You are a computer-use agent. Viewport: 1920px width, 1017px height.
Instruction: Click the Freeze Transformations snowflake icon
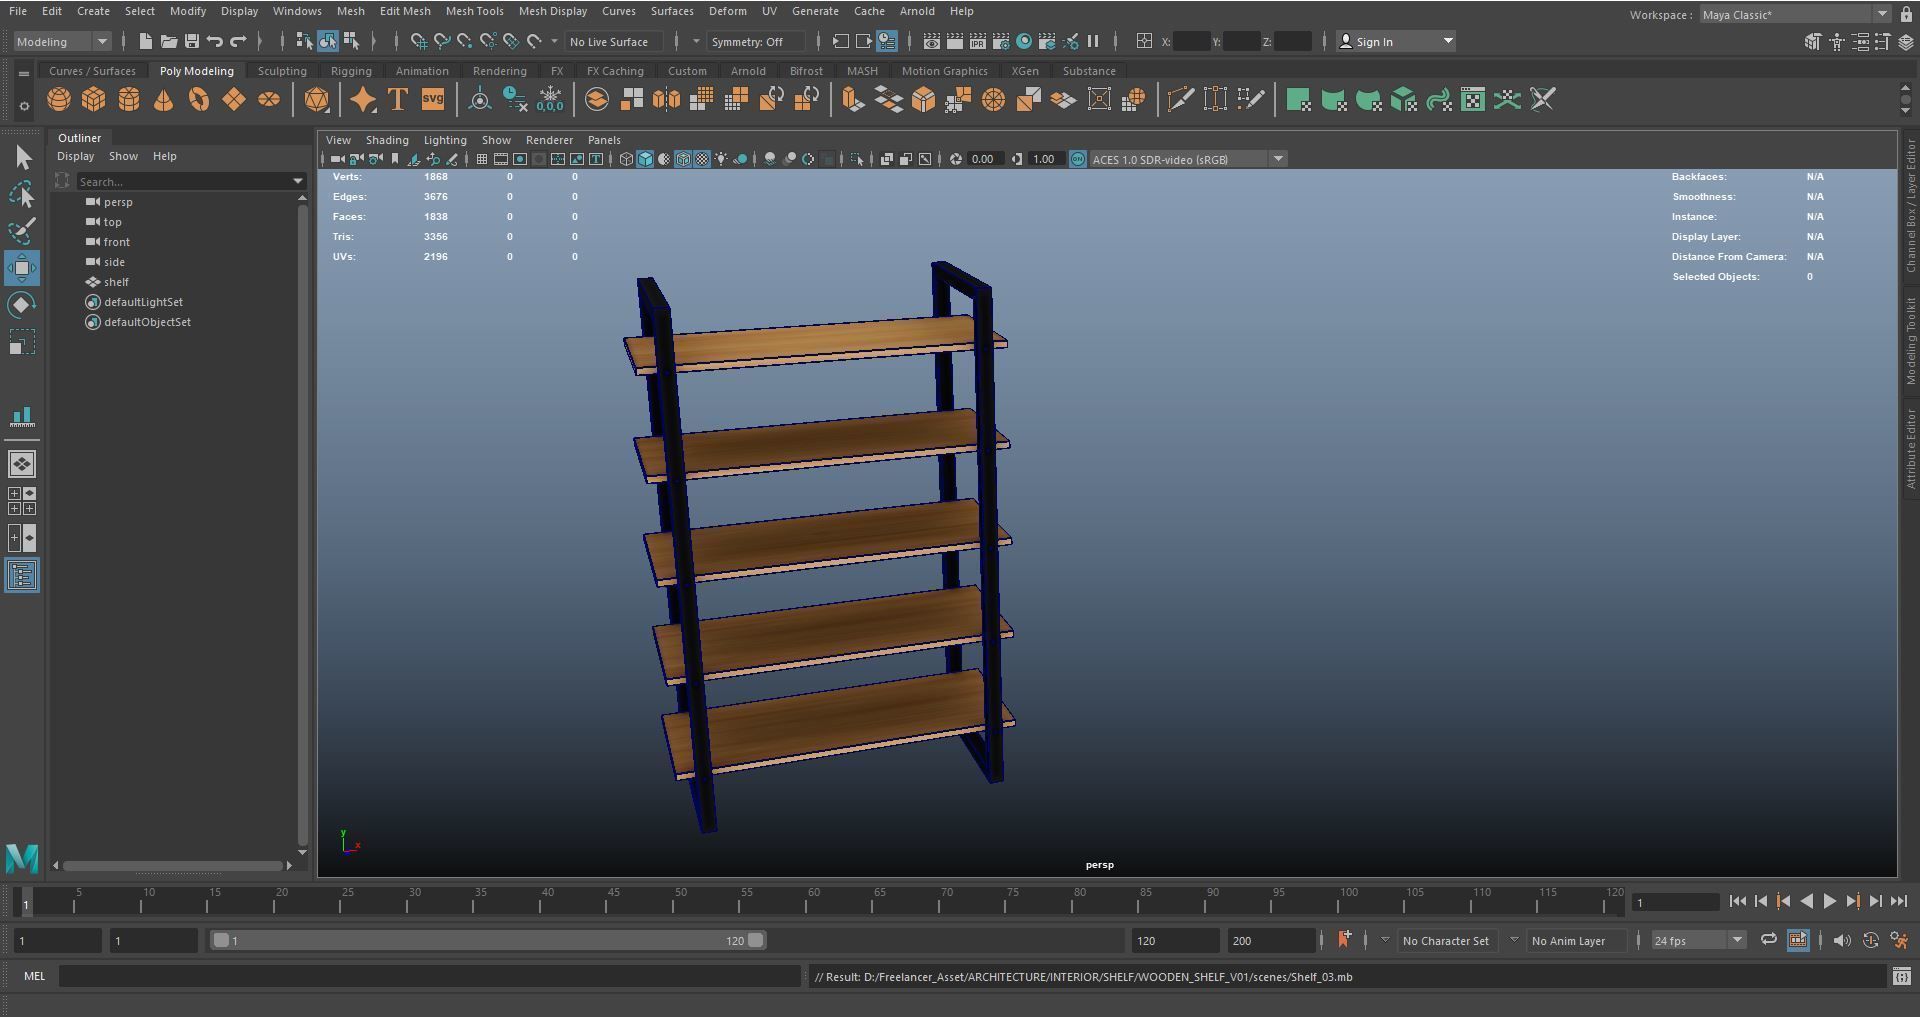[x=550, y=99]
